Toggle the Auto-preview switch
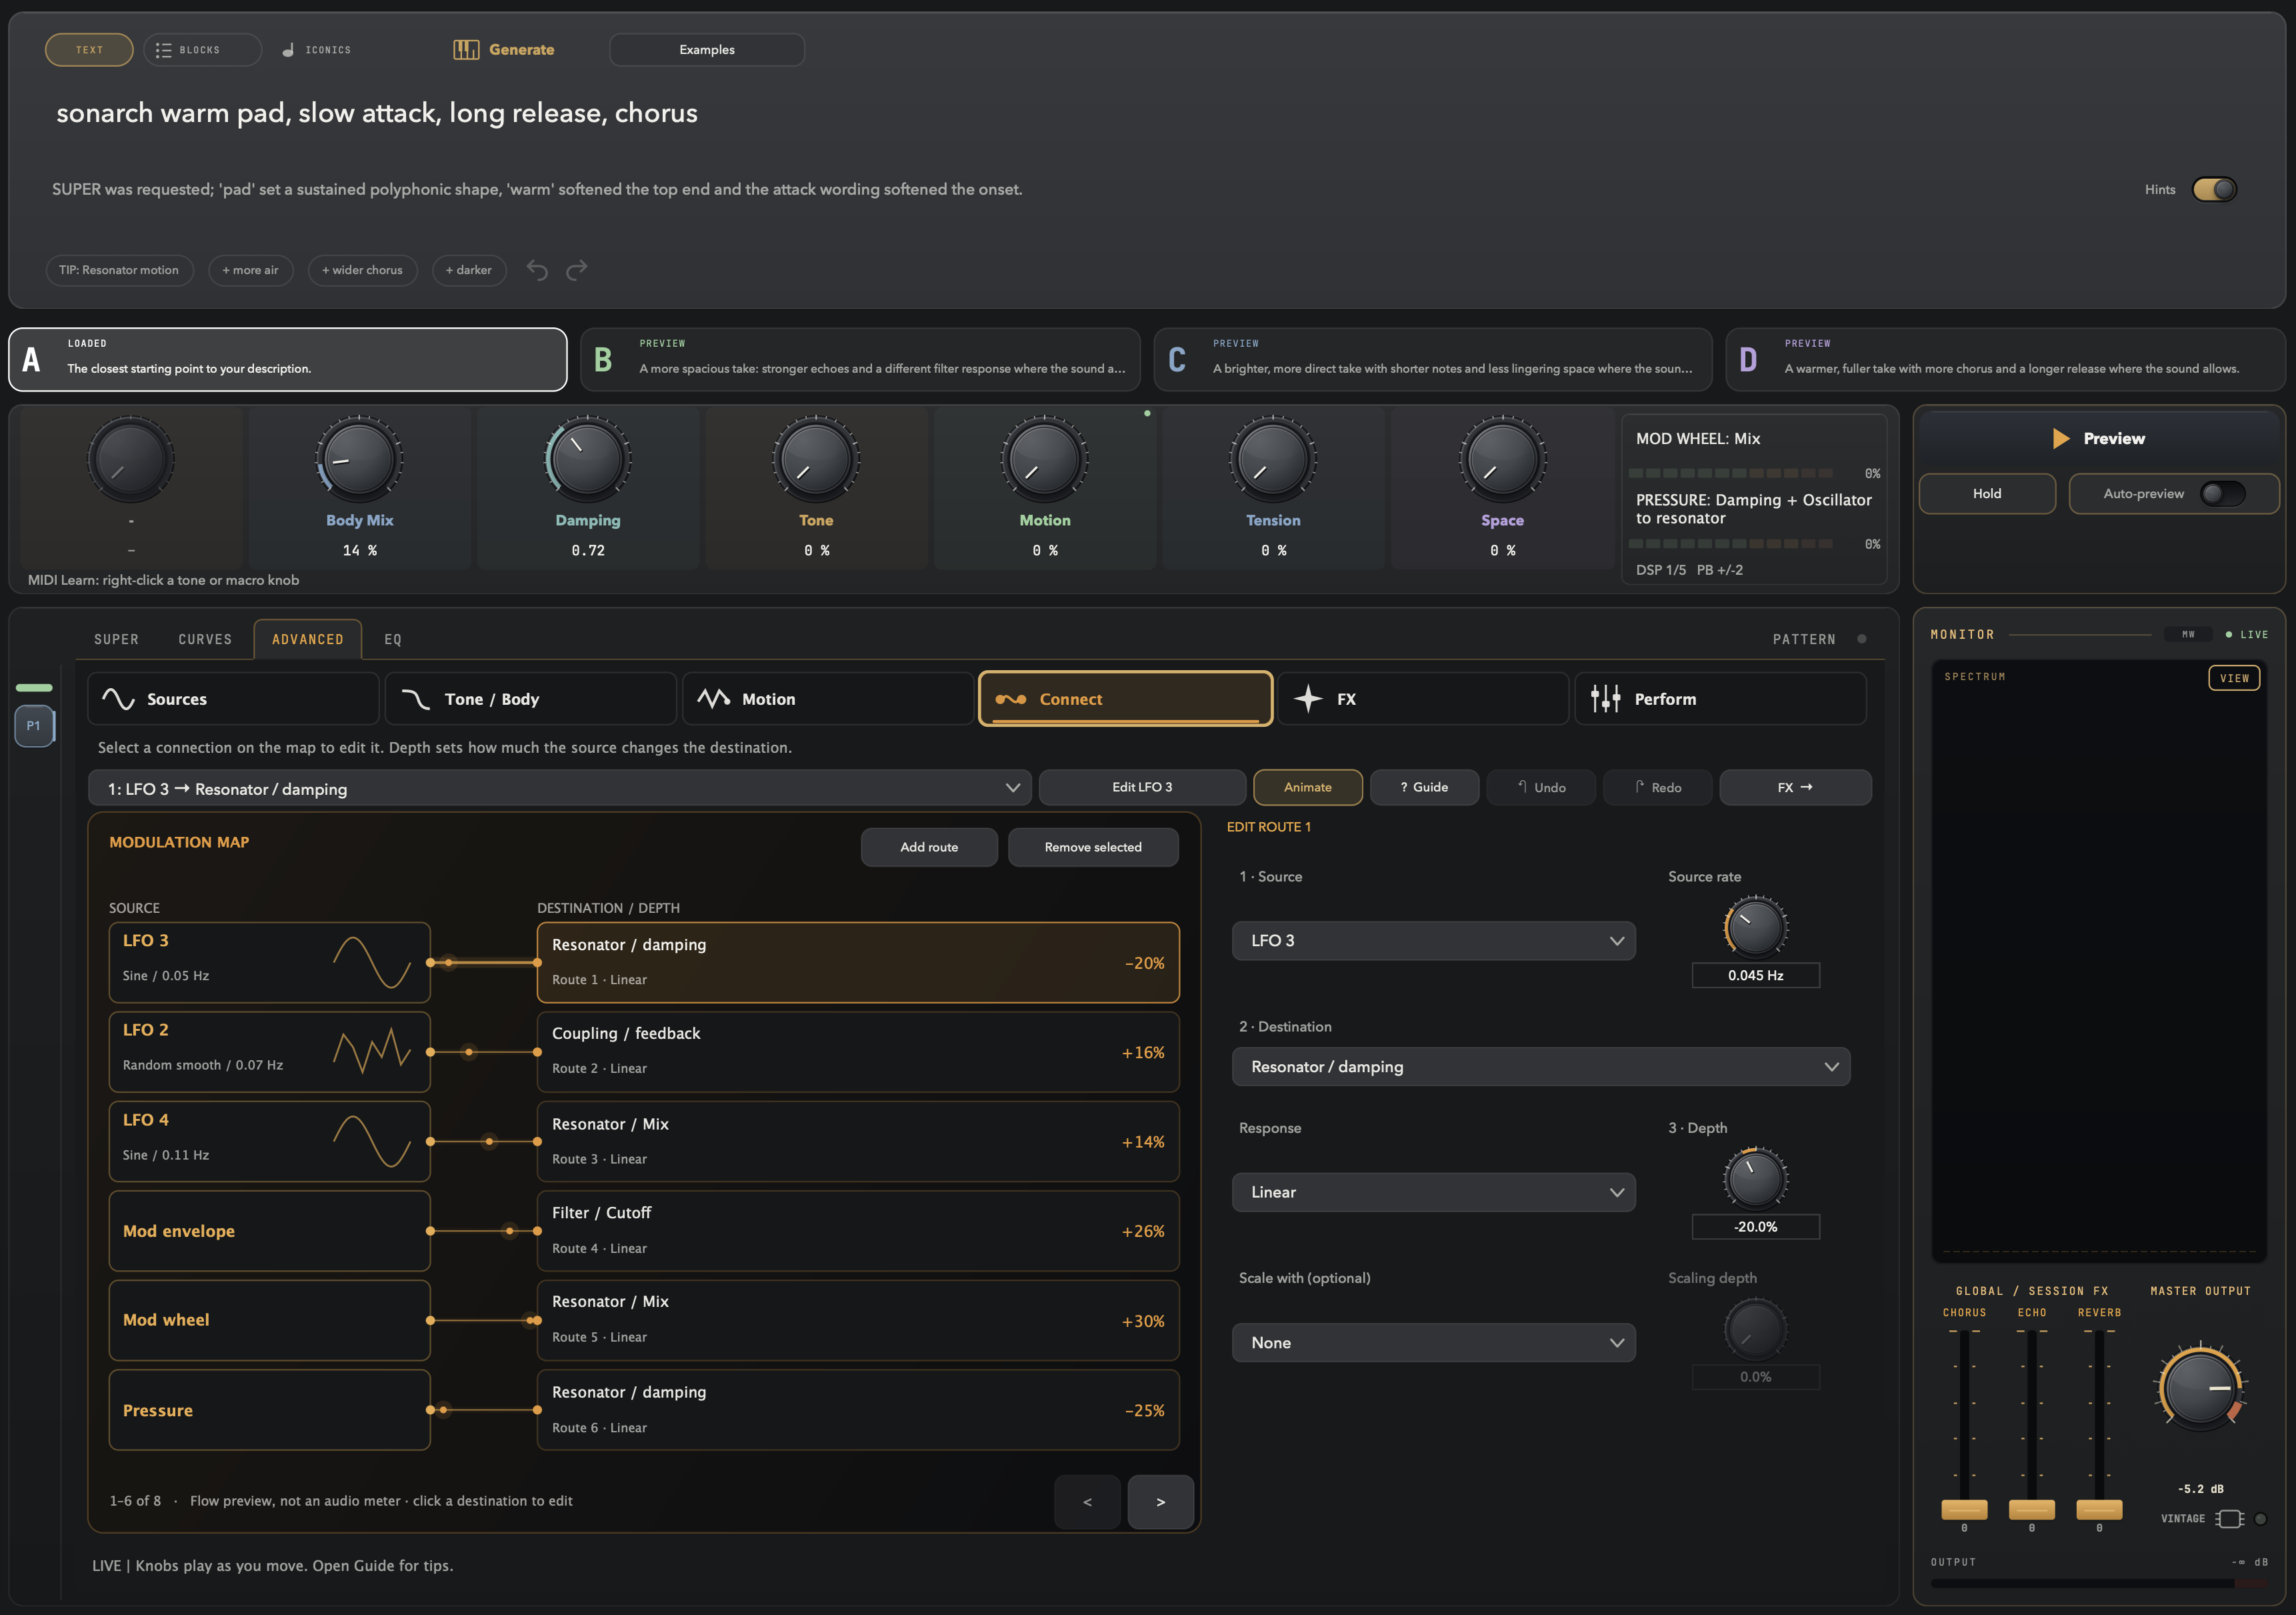 [2222, 494]
